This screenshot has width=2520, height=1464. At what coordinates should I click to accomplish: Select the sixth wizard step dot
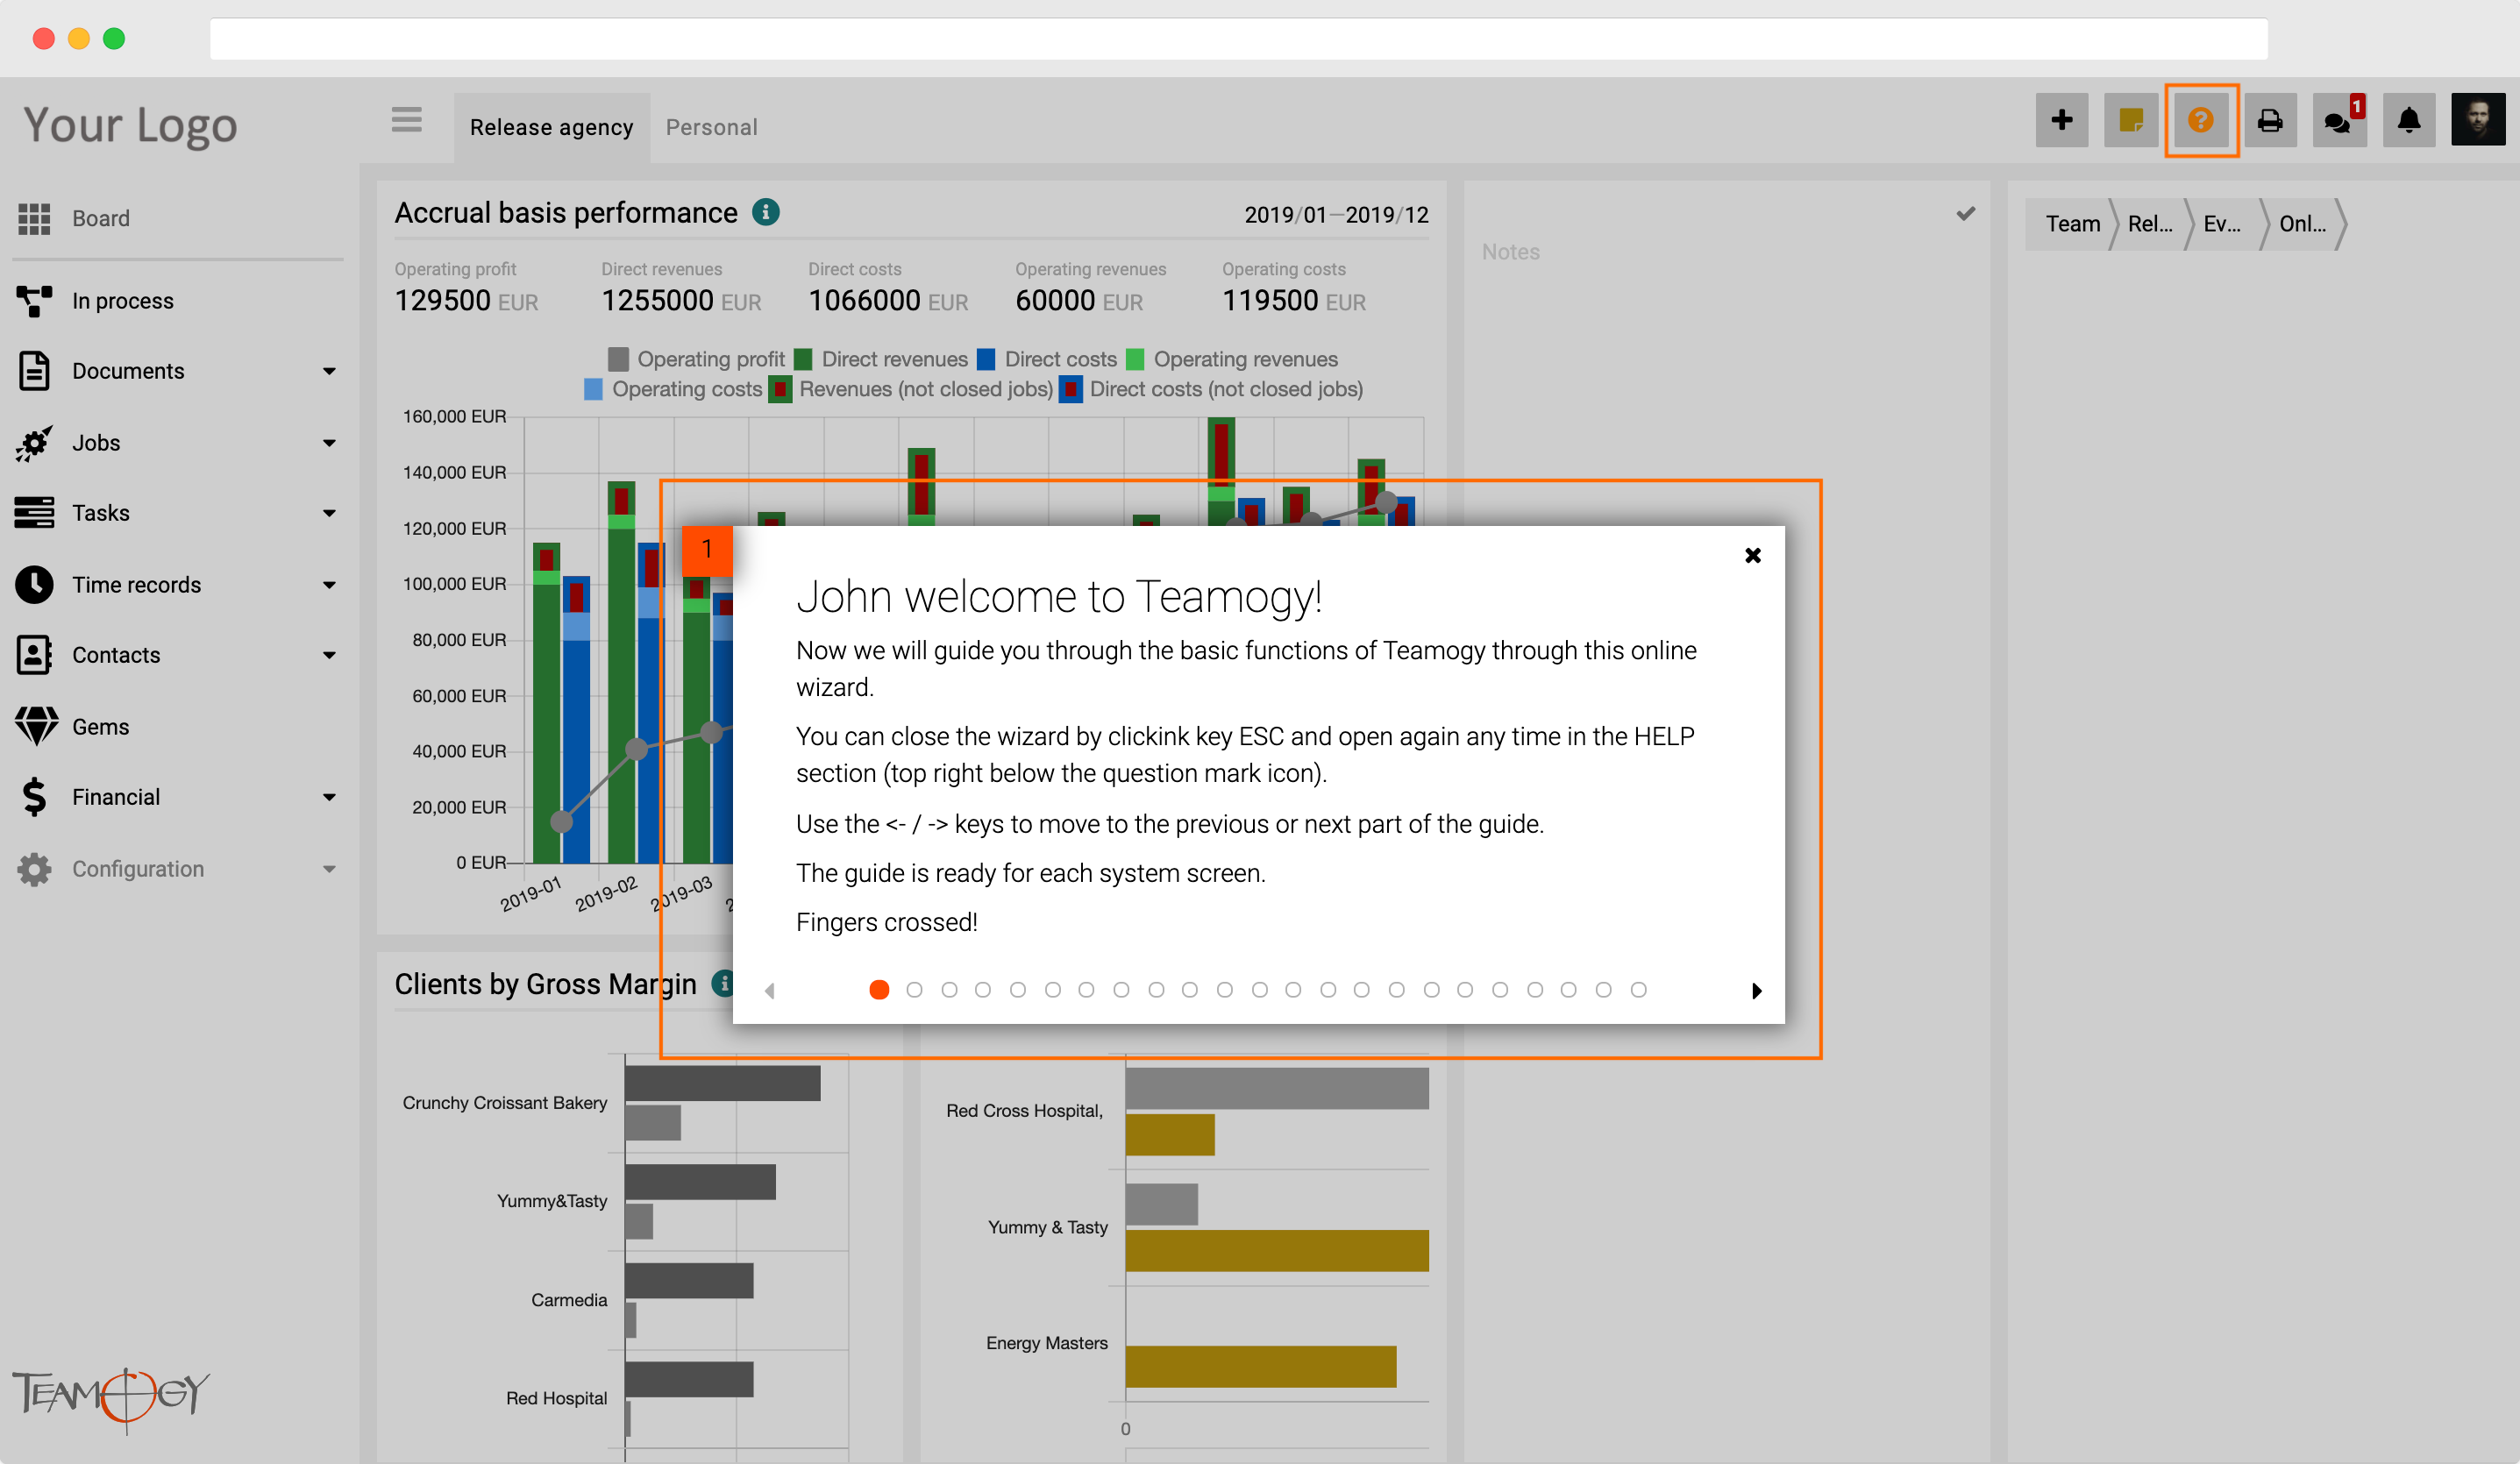pos(1053,989)
